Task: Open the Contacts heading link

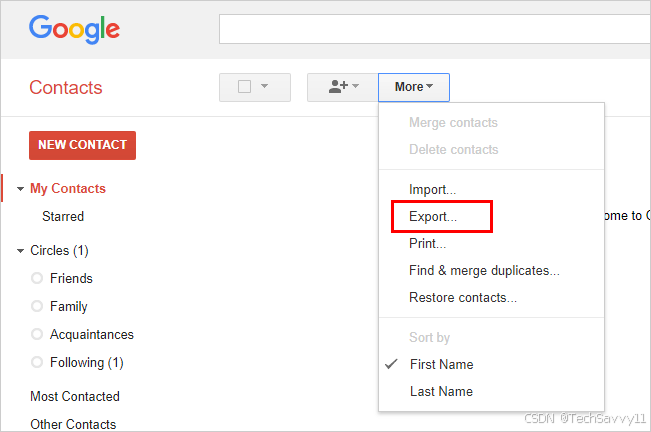Action: pyautogui.click(x=66, y=88)
